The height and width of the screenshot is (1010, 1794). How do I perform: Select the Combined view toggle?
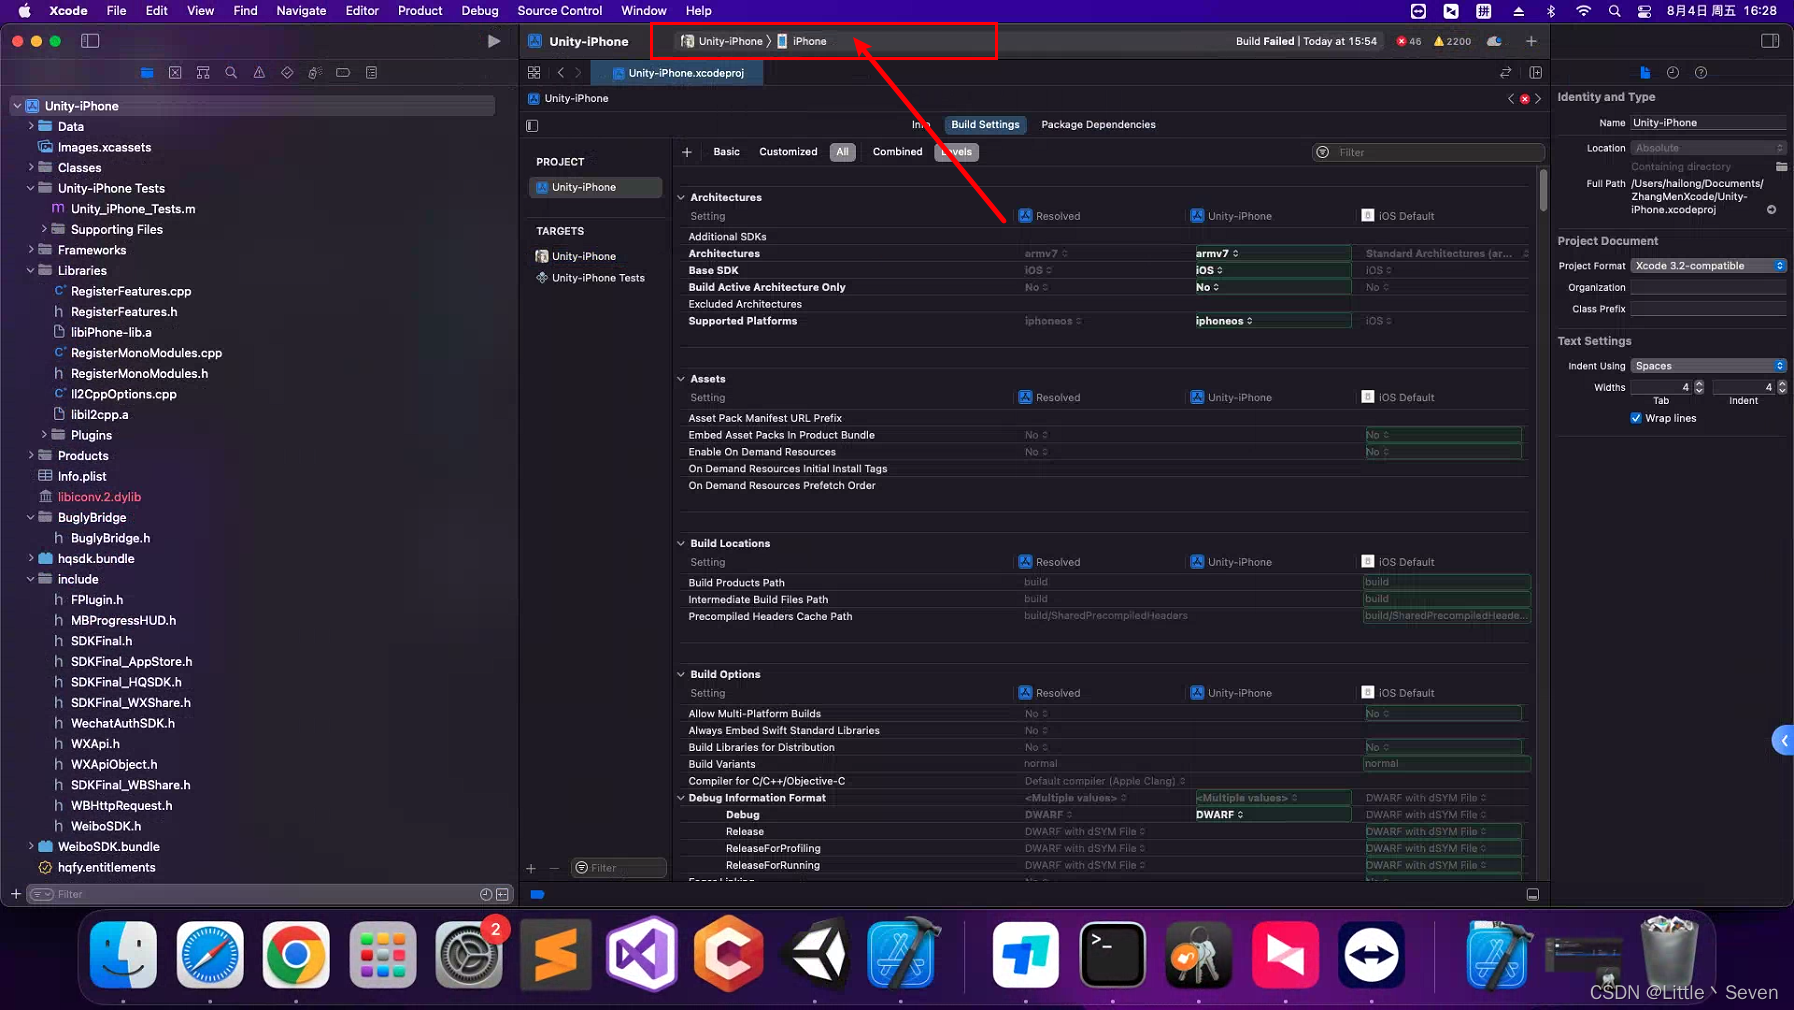pos(897,152)
